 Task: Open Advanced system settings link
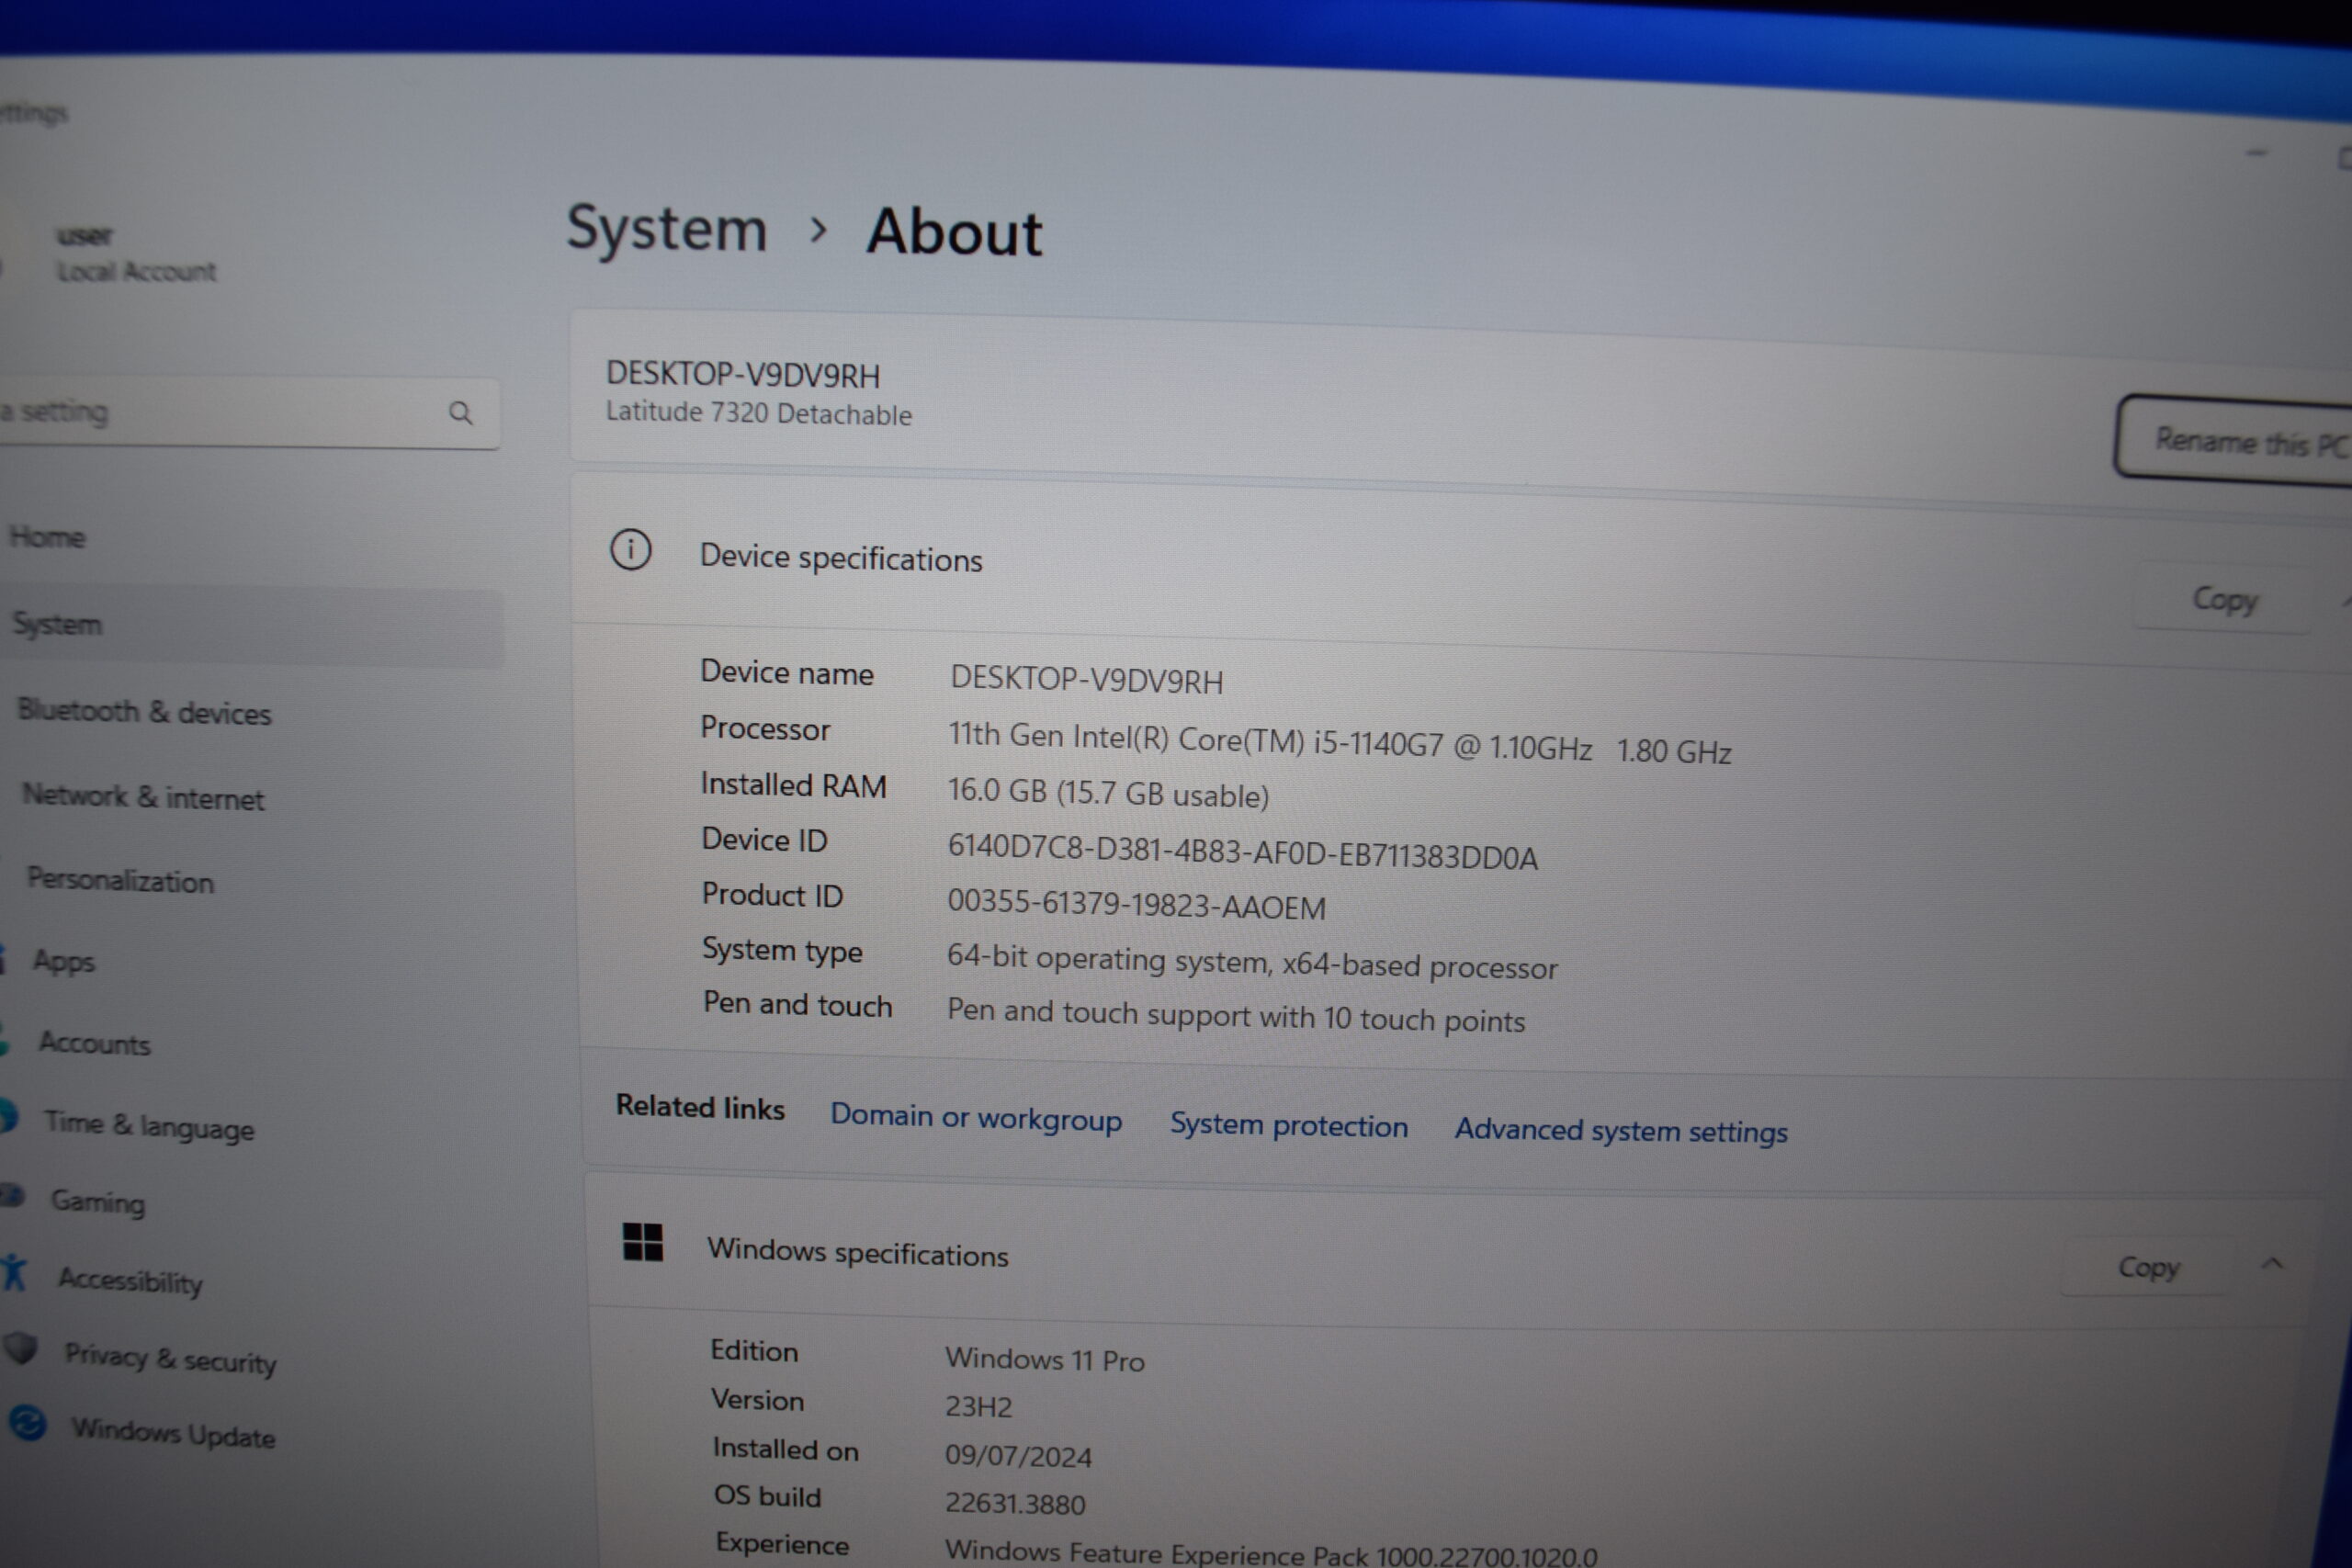pyautogui.click(x=1621, y=1131)
